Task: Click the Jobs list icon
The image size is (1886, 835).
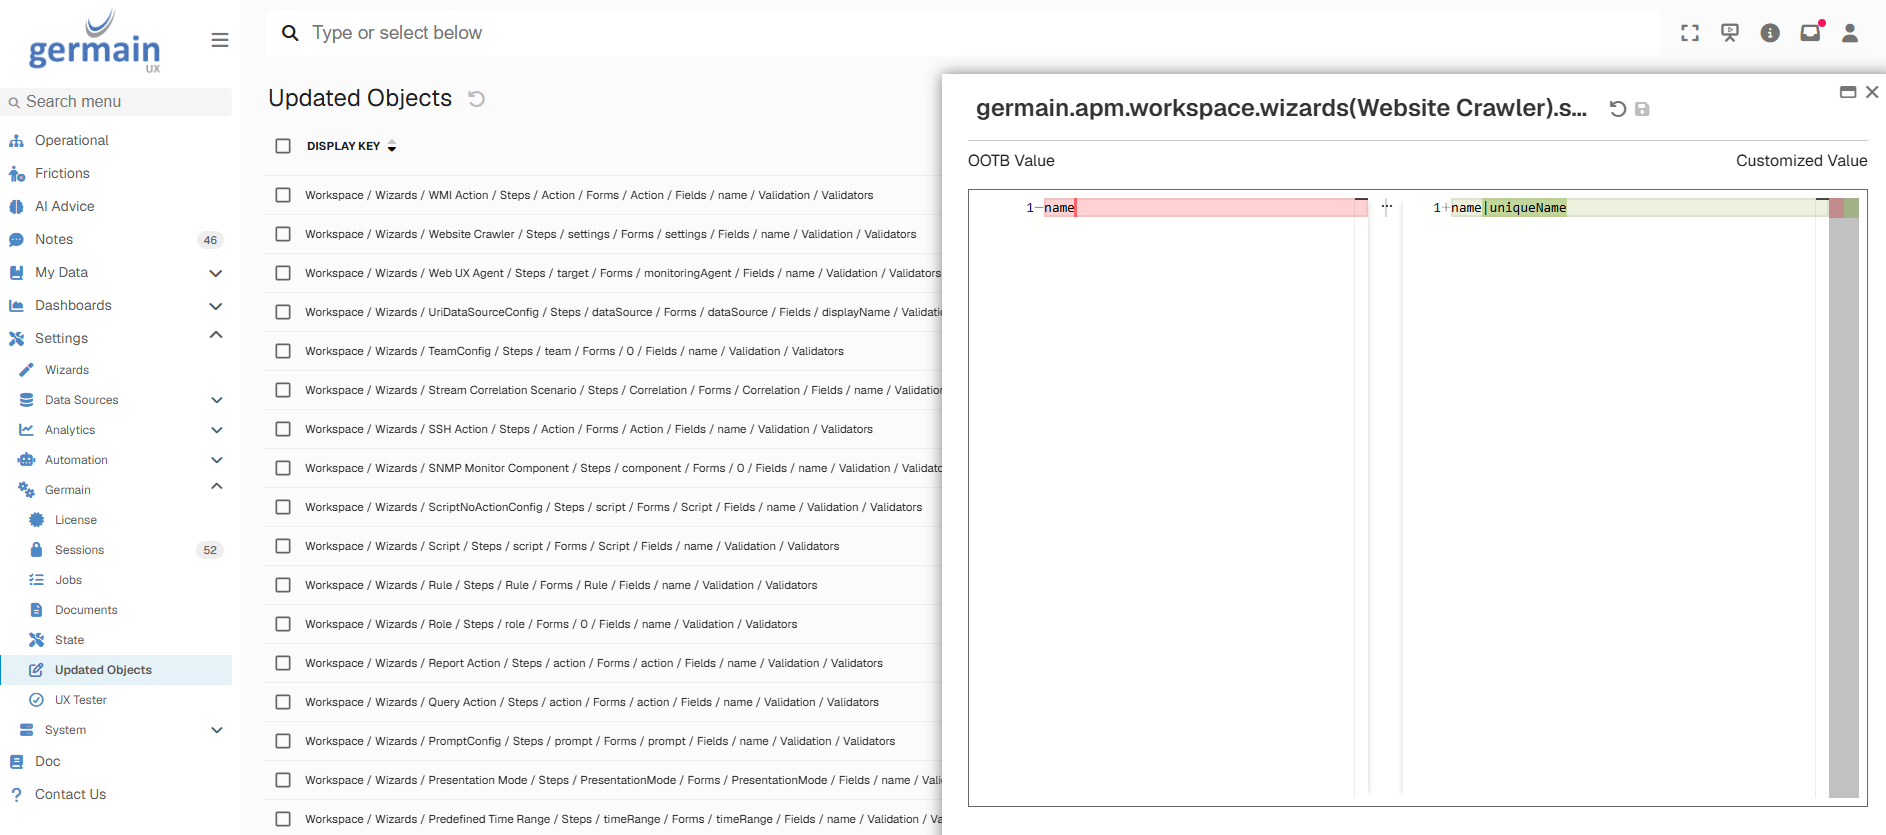Action: (36, 580)
